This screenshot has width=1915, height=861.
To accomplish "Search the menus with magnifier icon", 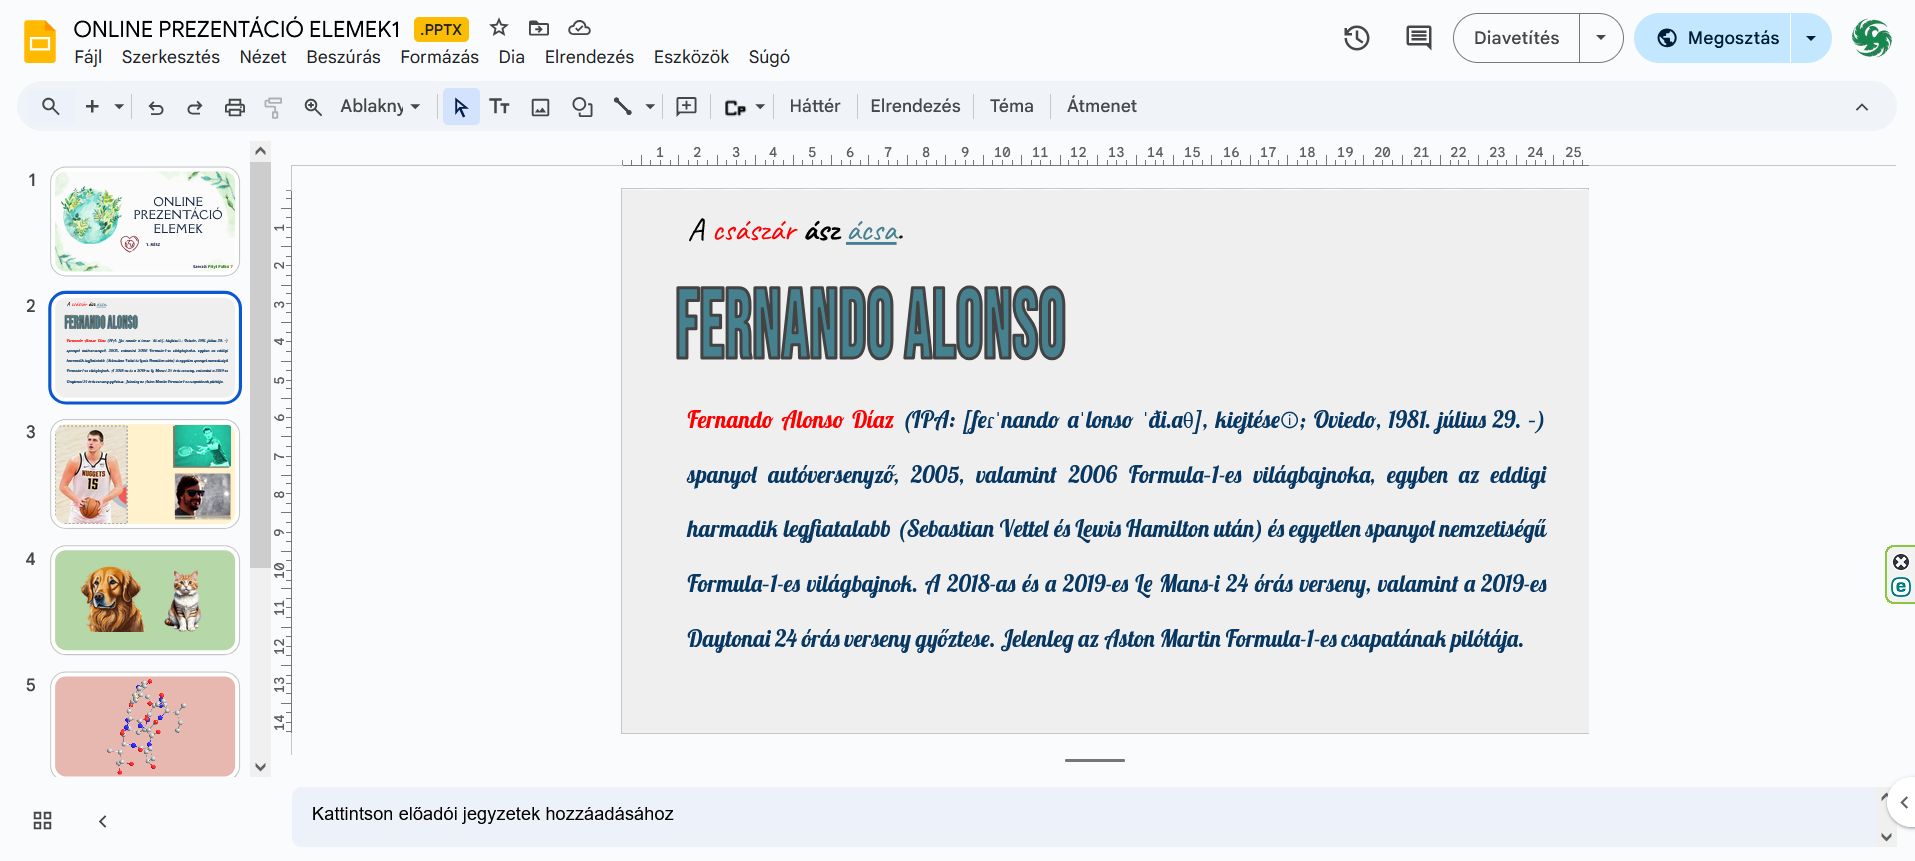I will click(x=51, y=106).
